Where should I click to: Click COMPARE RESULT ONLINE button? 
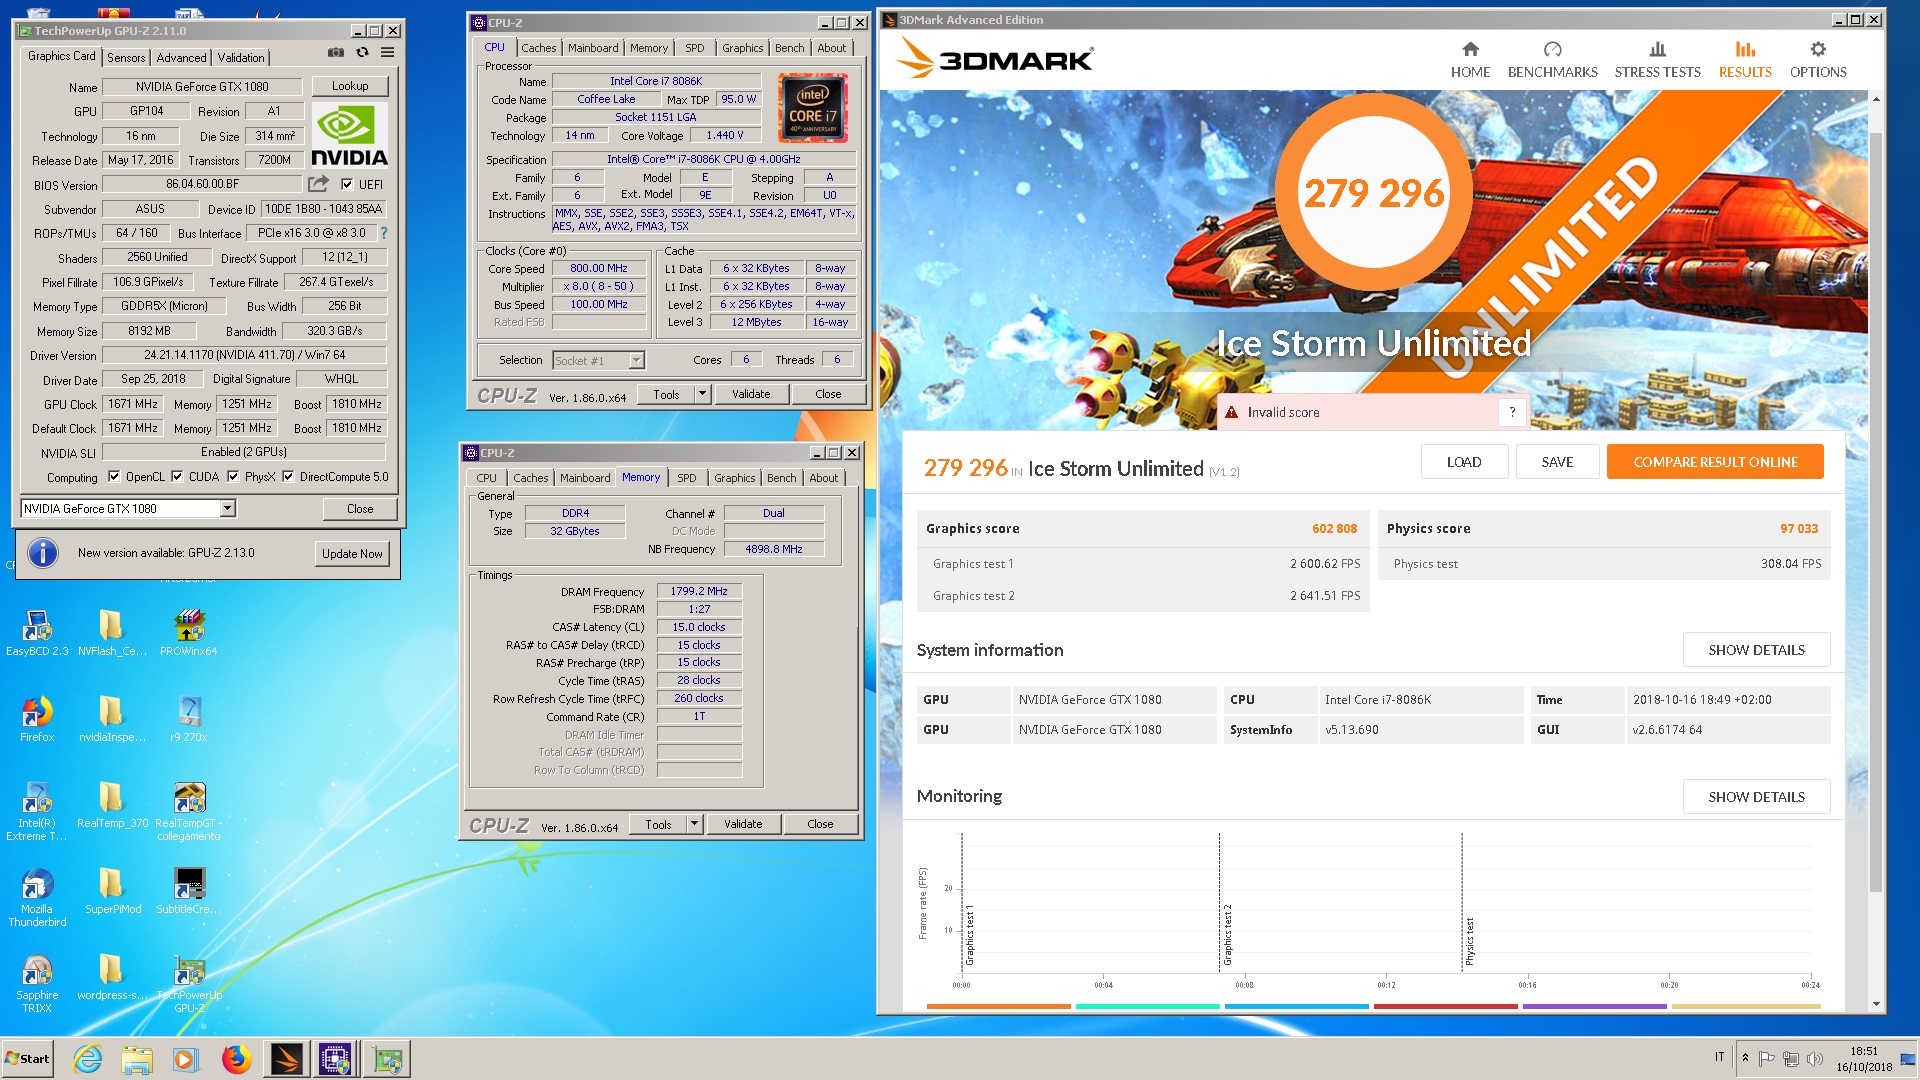[x=1715, y=462]
